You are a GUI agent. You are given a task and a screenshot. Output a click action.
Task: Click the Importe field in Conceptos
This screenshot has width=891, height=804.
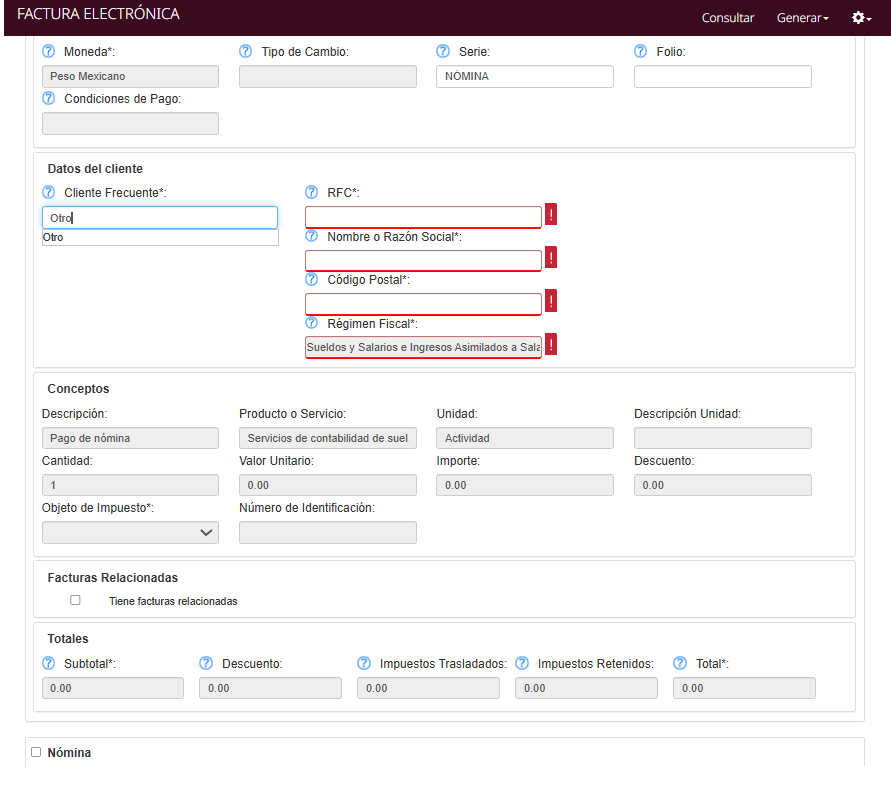[x=524, y=485]
